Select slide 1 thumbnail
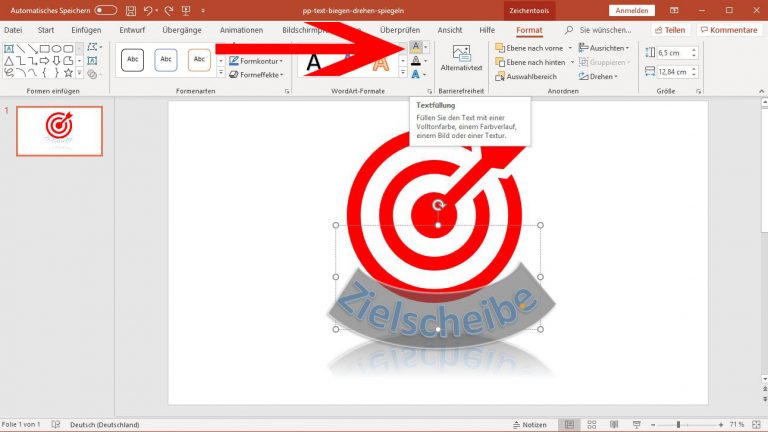Screen dimensions: 768x432 60,131
